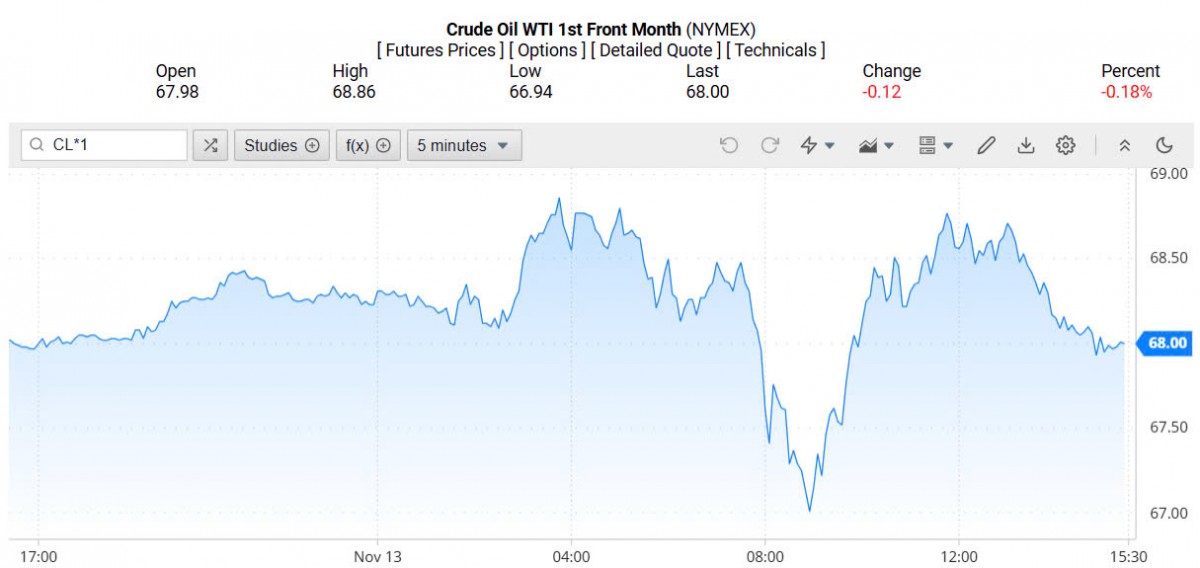
Task: Expand the chart type dropdown
Action: pos(876,145)
